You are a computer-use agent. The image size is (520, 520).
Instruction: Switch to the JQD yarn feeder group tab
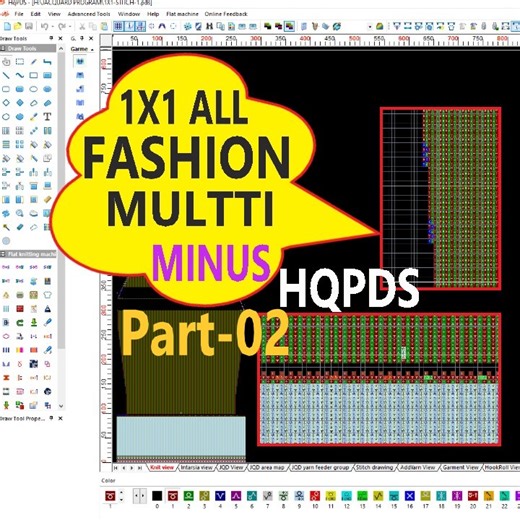pyautogui.click(x=320, y=468)
